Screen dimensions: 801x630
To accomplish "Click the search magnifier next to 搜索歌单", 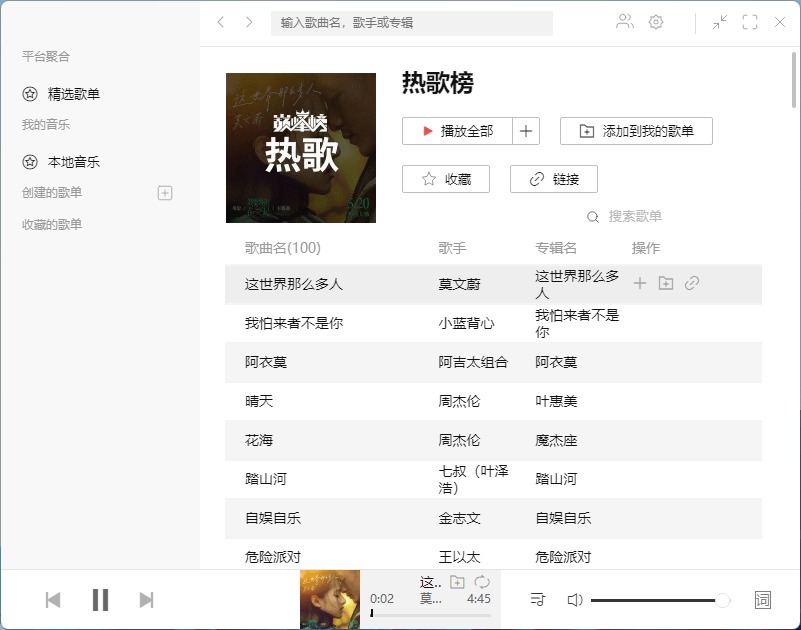I will point(593,216).
